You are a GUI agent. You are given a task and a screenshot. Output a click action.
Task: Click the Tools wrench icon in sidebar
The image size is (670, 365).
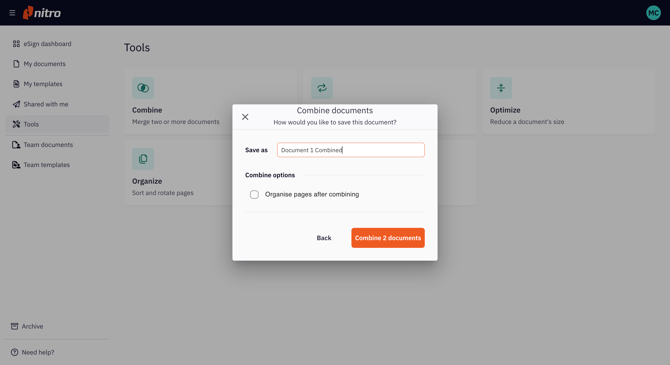point(16,124)
